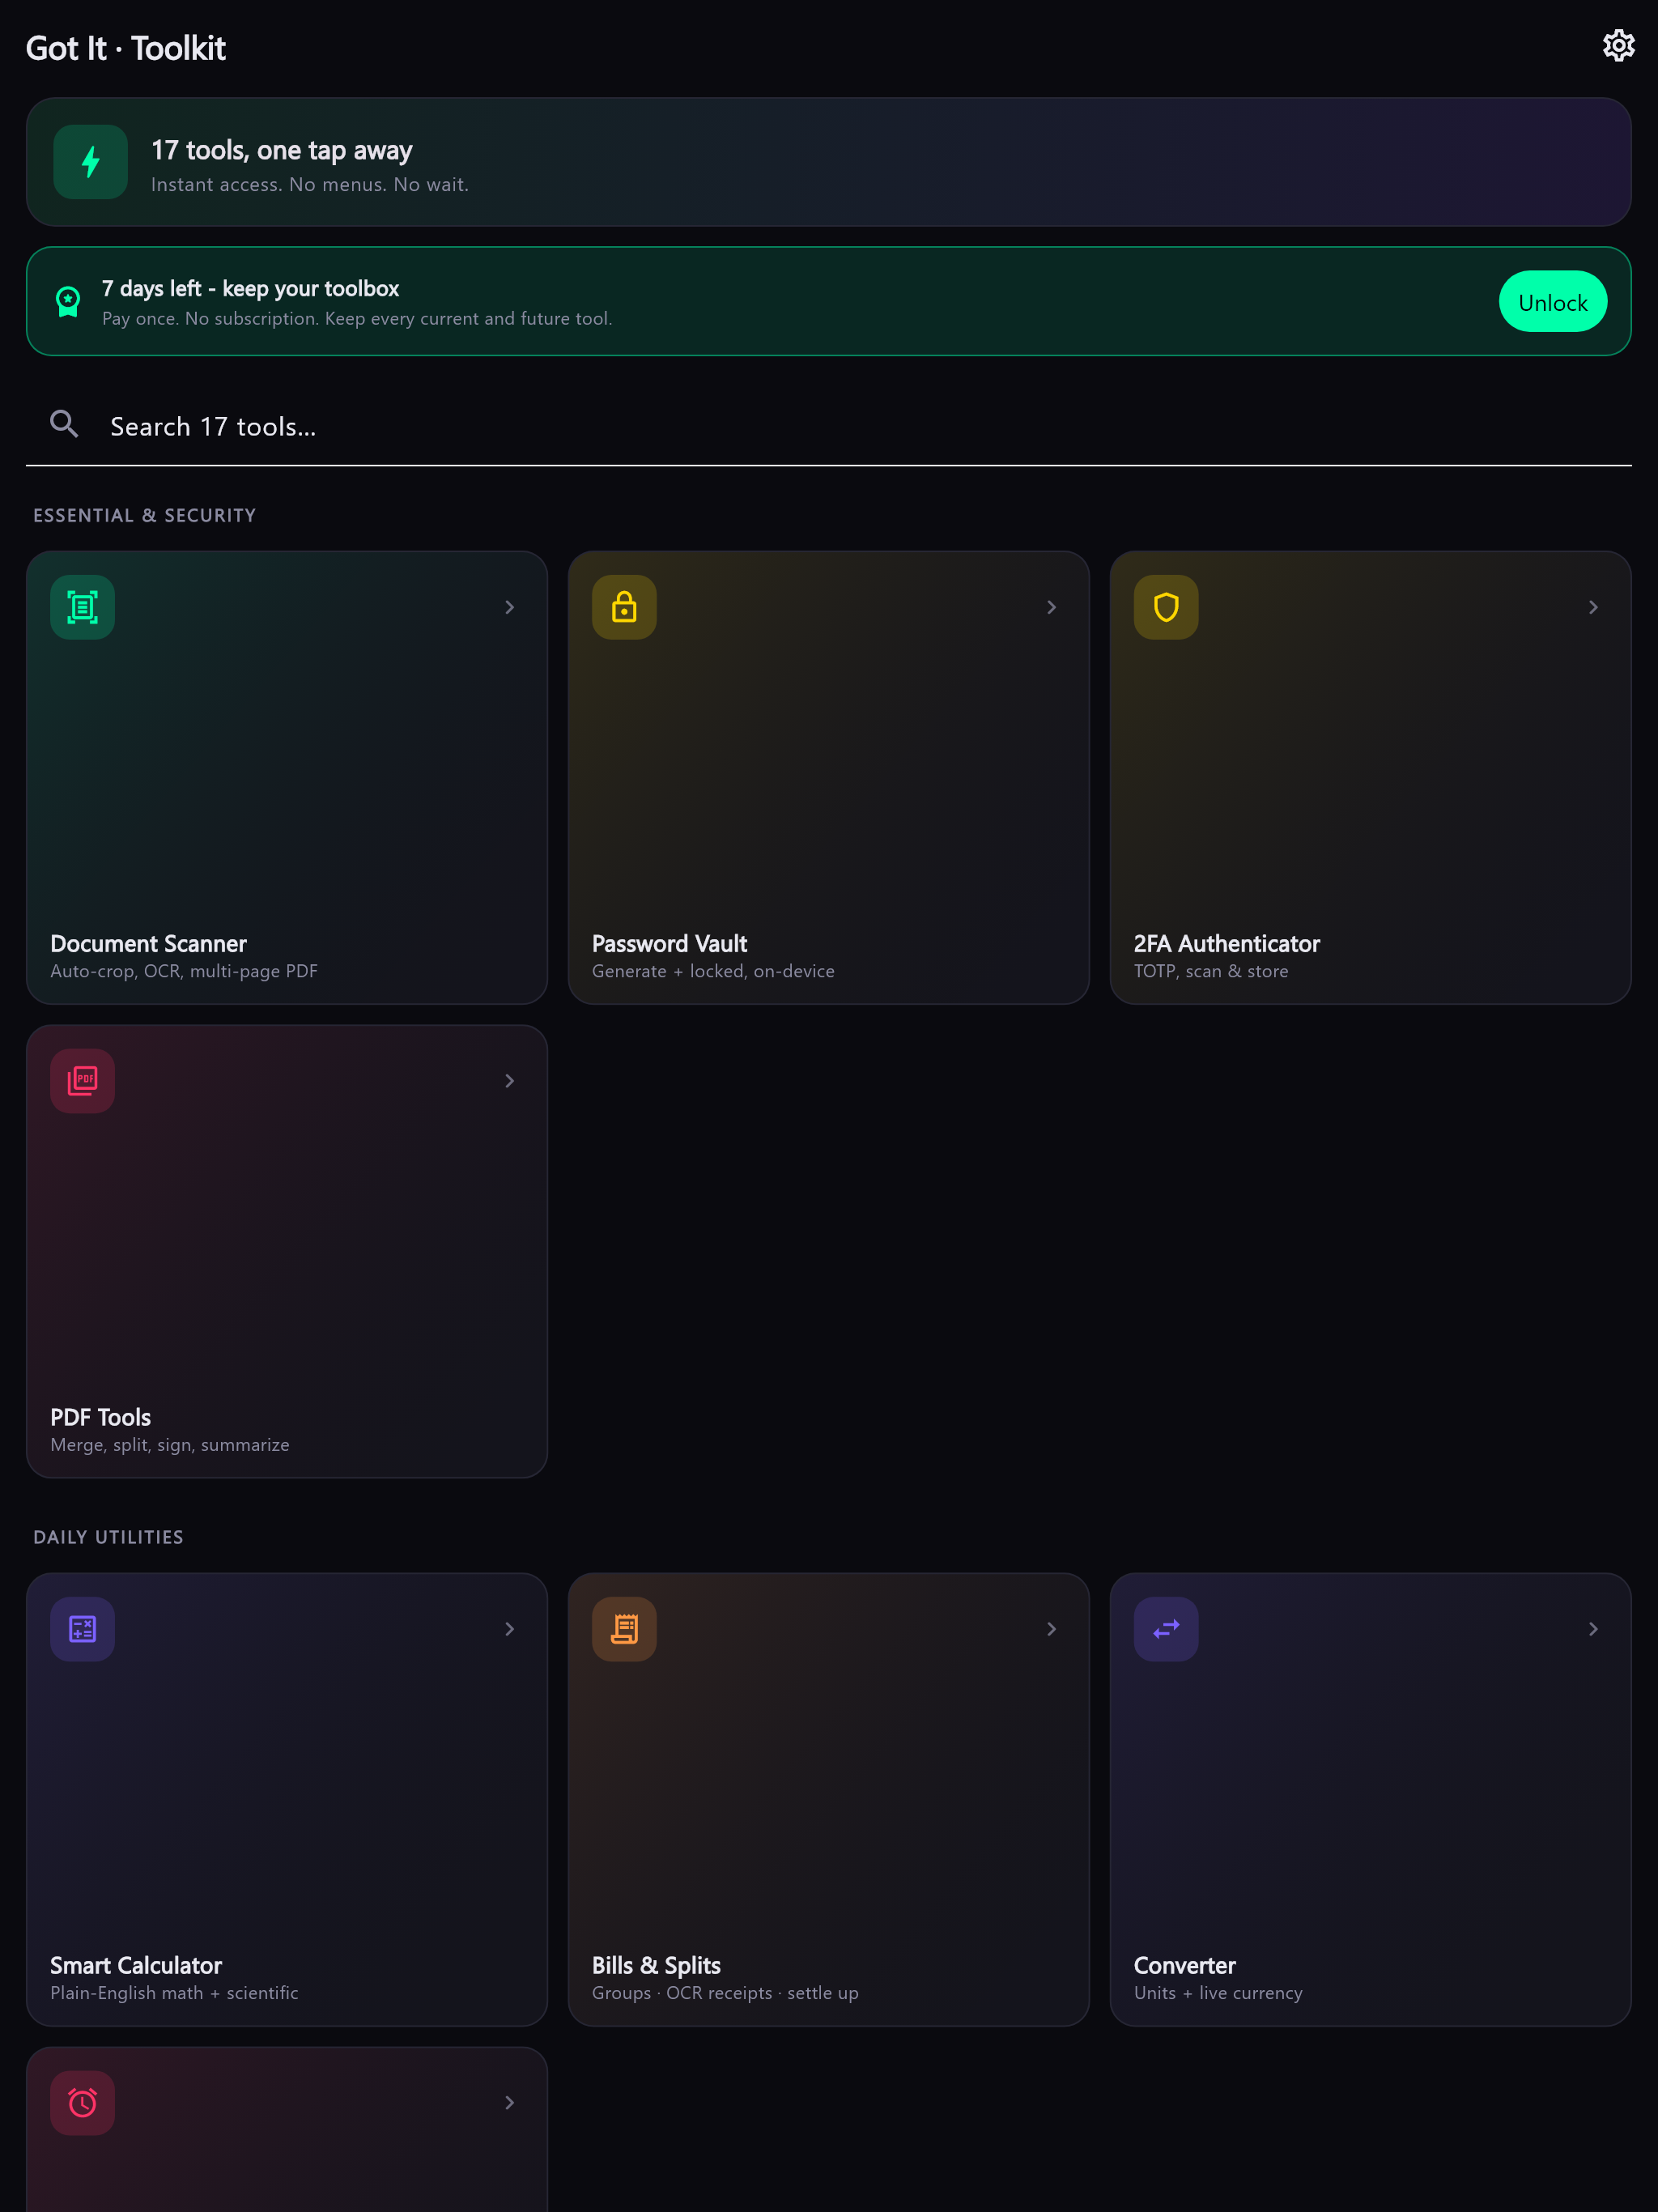Open Document Scanner via its chevron
This screenshot has width=1658, height=2212.
point(509,607)
